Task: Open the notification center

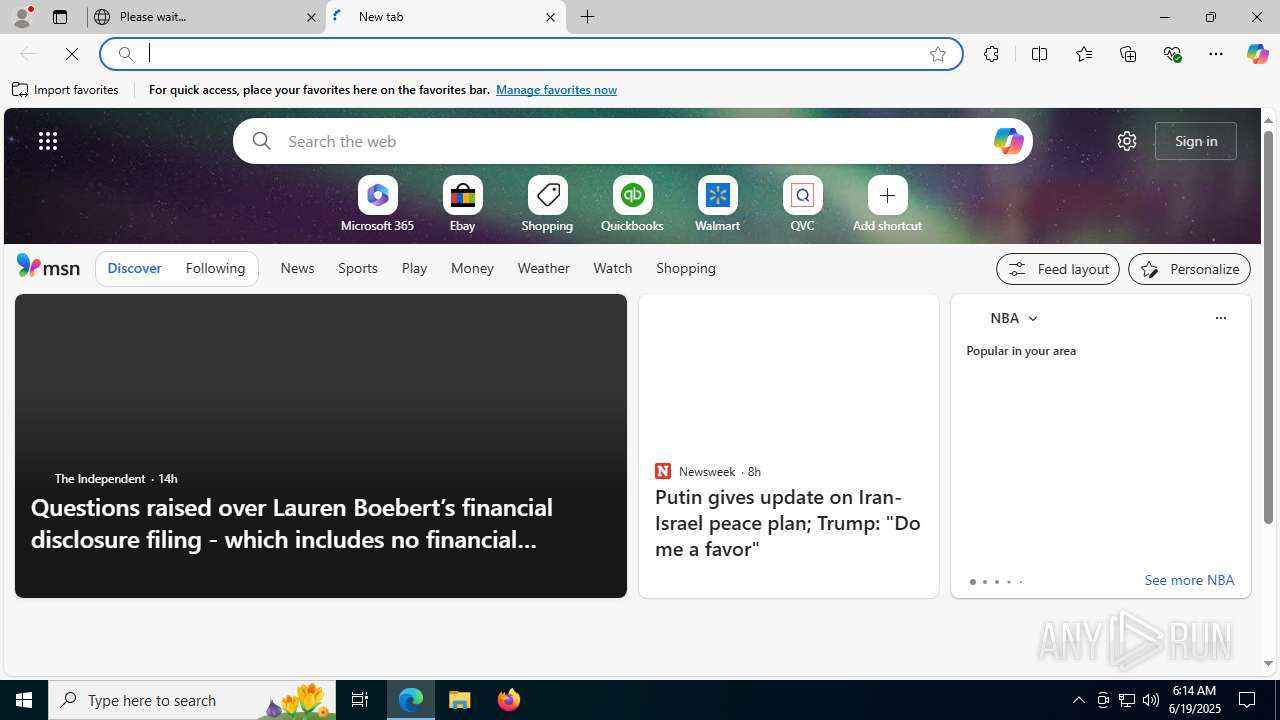Action: [1248, 700]
